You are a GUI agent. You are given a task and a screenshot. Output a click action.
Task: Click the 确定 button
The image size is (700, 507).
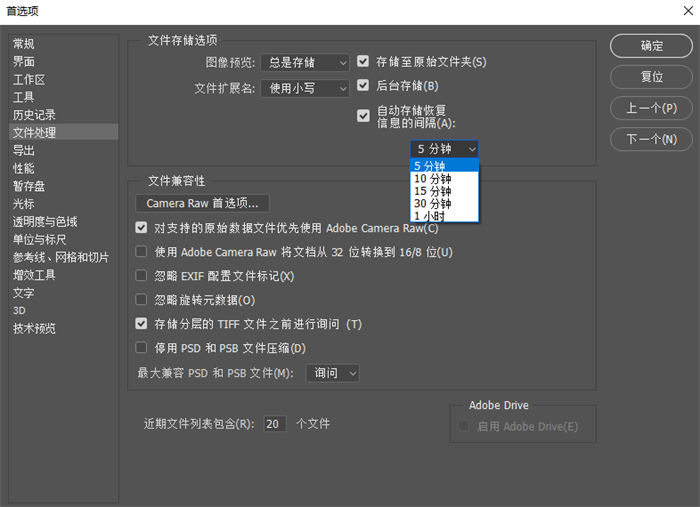[x=651, y=46]
